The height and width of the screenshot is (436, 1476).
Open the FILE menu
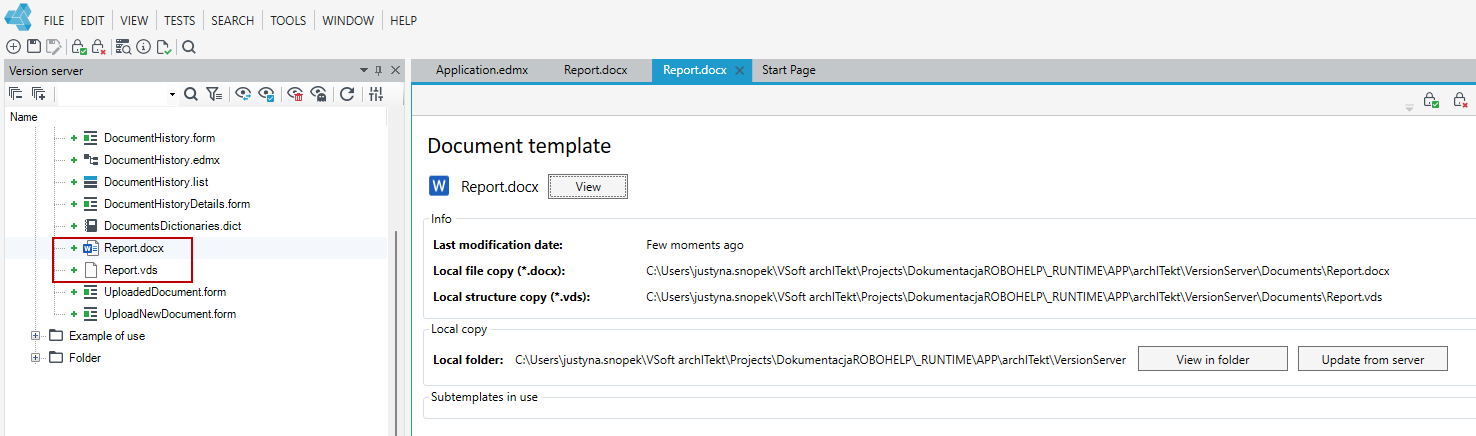coord(54,20)
